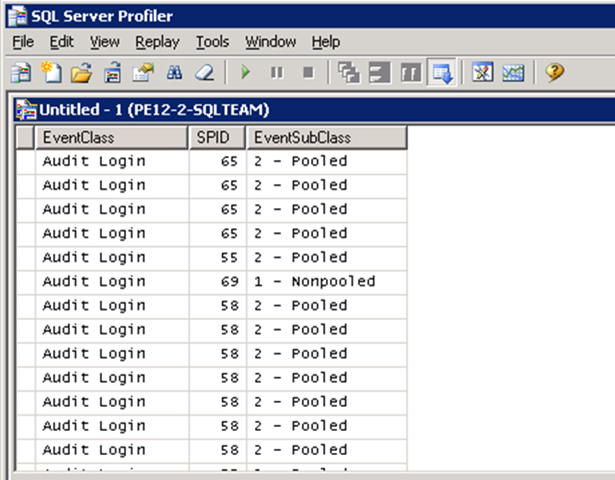
Task: Click the Help question mark icon
Action: [555, 73]
